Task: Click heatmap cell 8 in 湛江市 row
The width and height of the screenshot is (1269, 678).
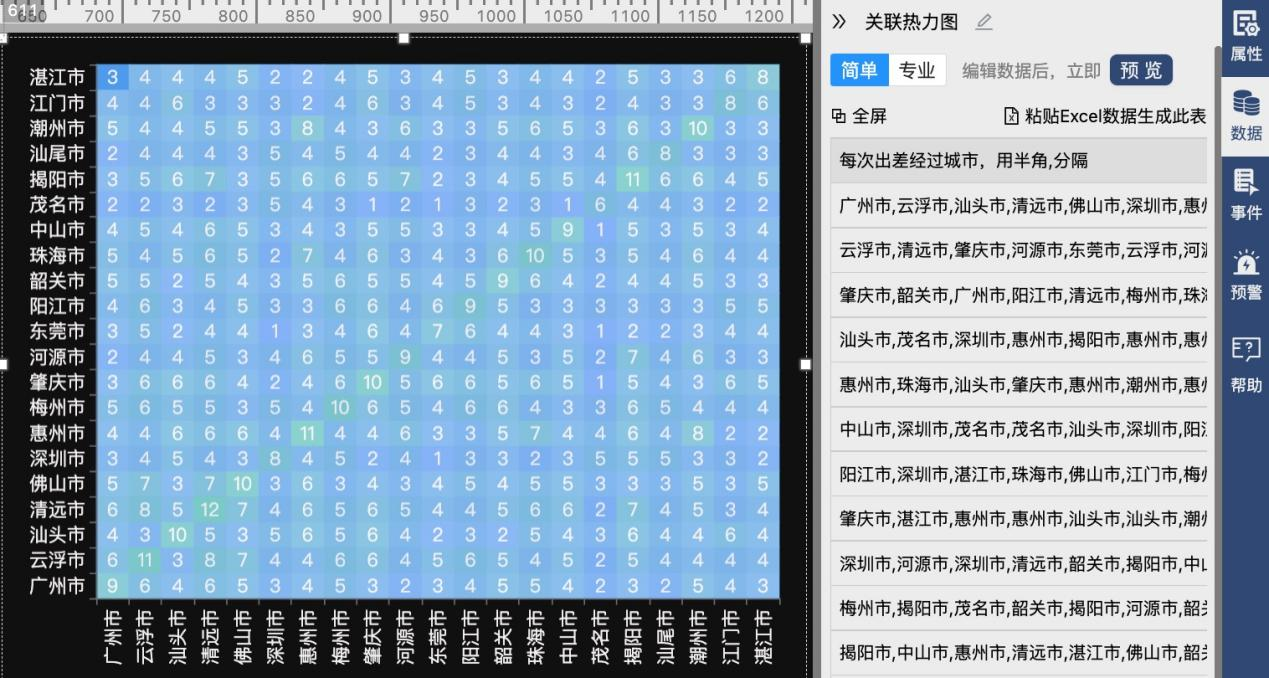Action: (763, 77)
